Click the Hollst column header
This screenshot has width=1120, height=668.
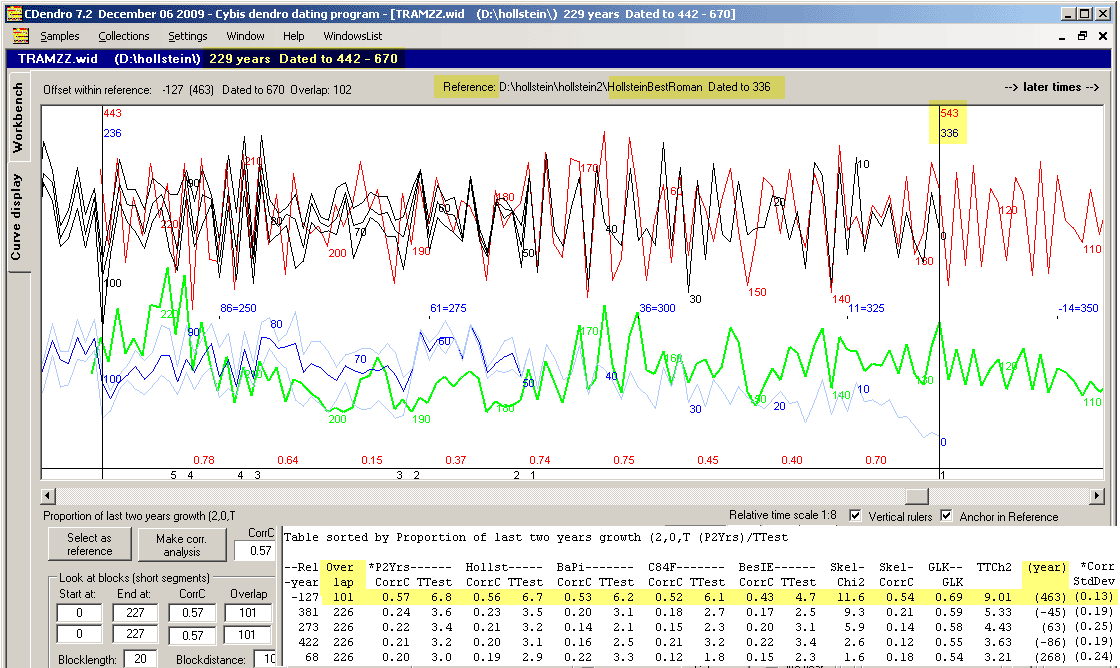pyautogui.click(x=503, y=567)
